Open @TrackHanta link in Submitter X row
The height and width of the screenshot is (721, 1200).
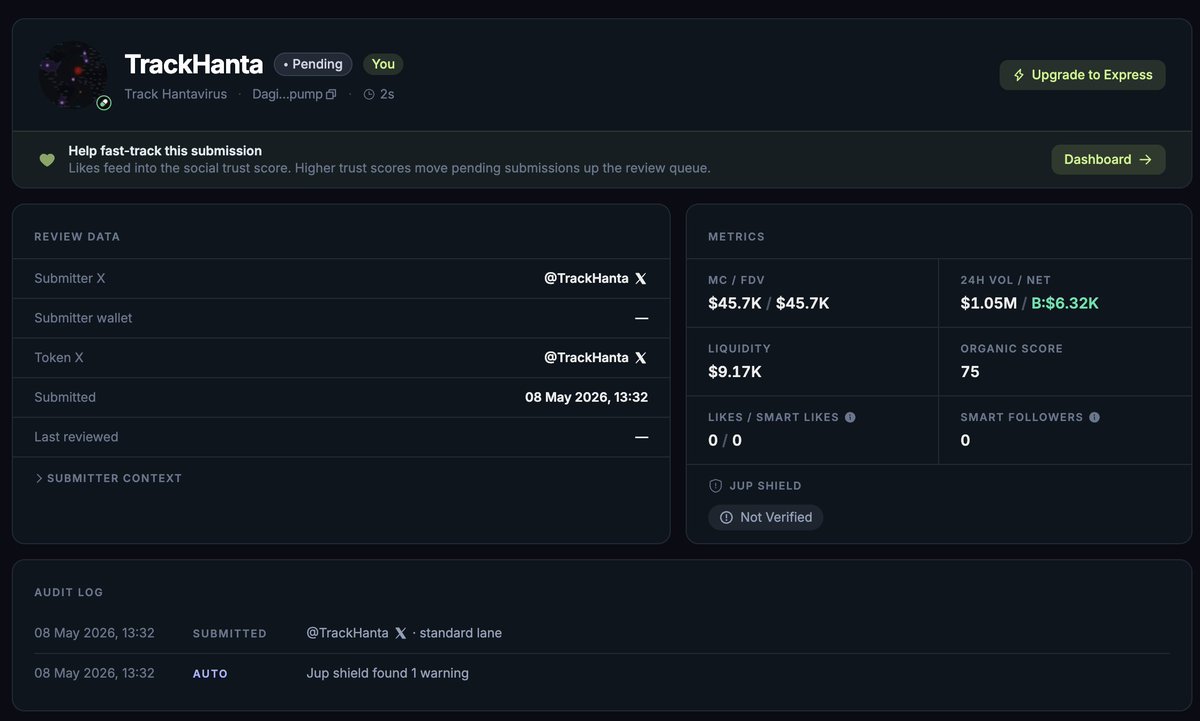(x=586, y=278)
